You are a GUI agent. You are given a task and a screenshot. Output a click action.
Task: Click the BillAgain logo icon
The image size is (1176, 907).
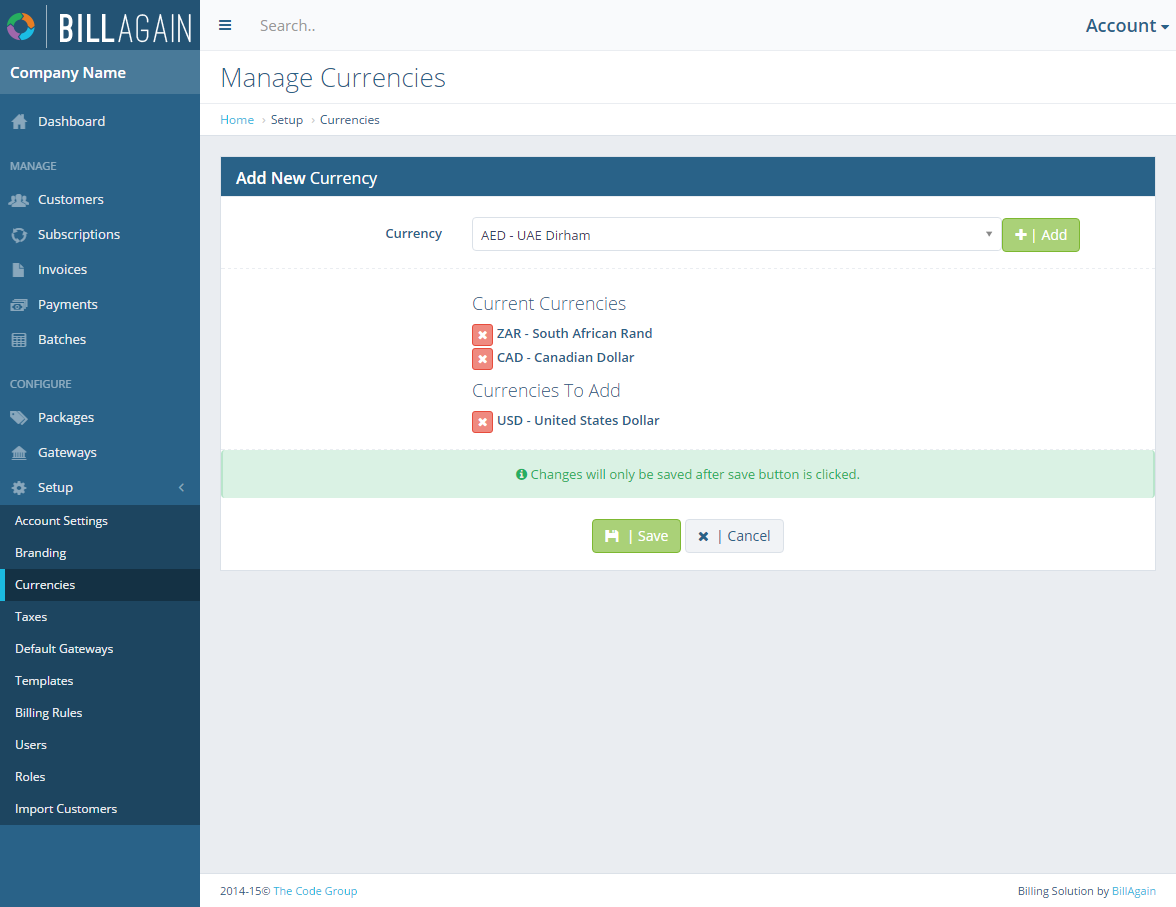click(21, 26)
